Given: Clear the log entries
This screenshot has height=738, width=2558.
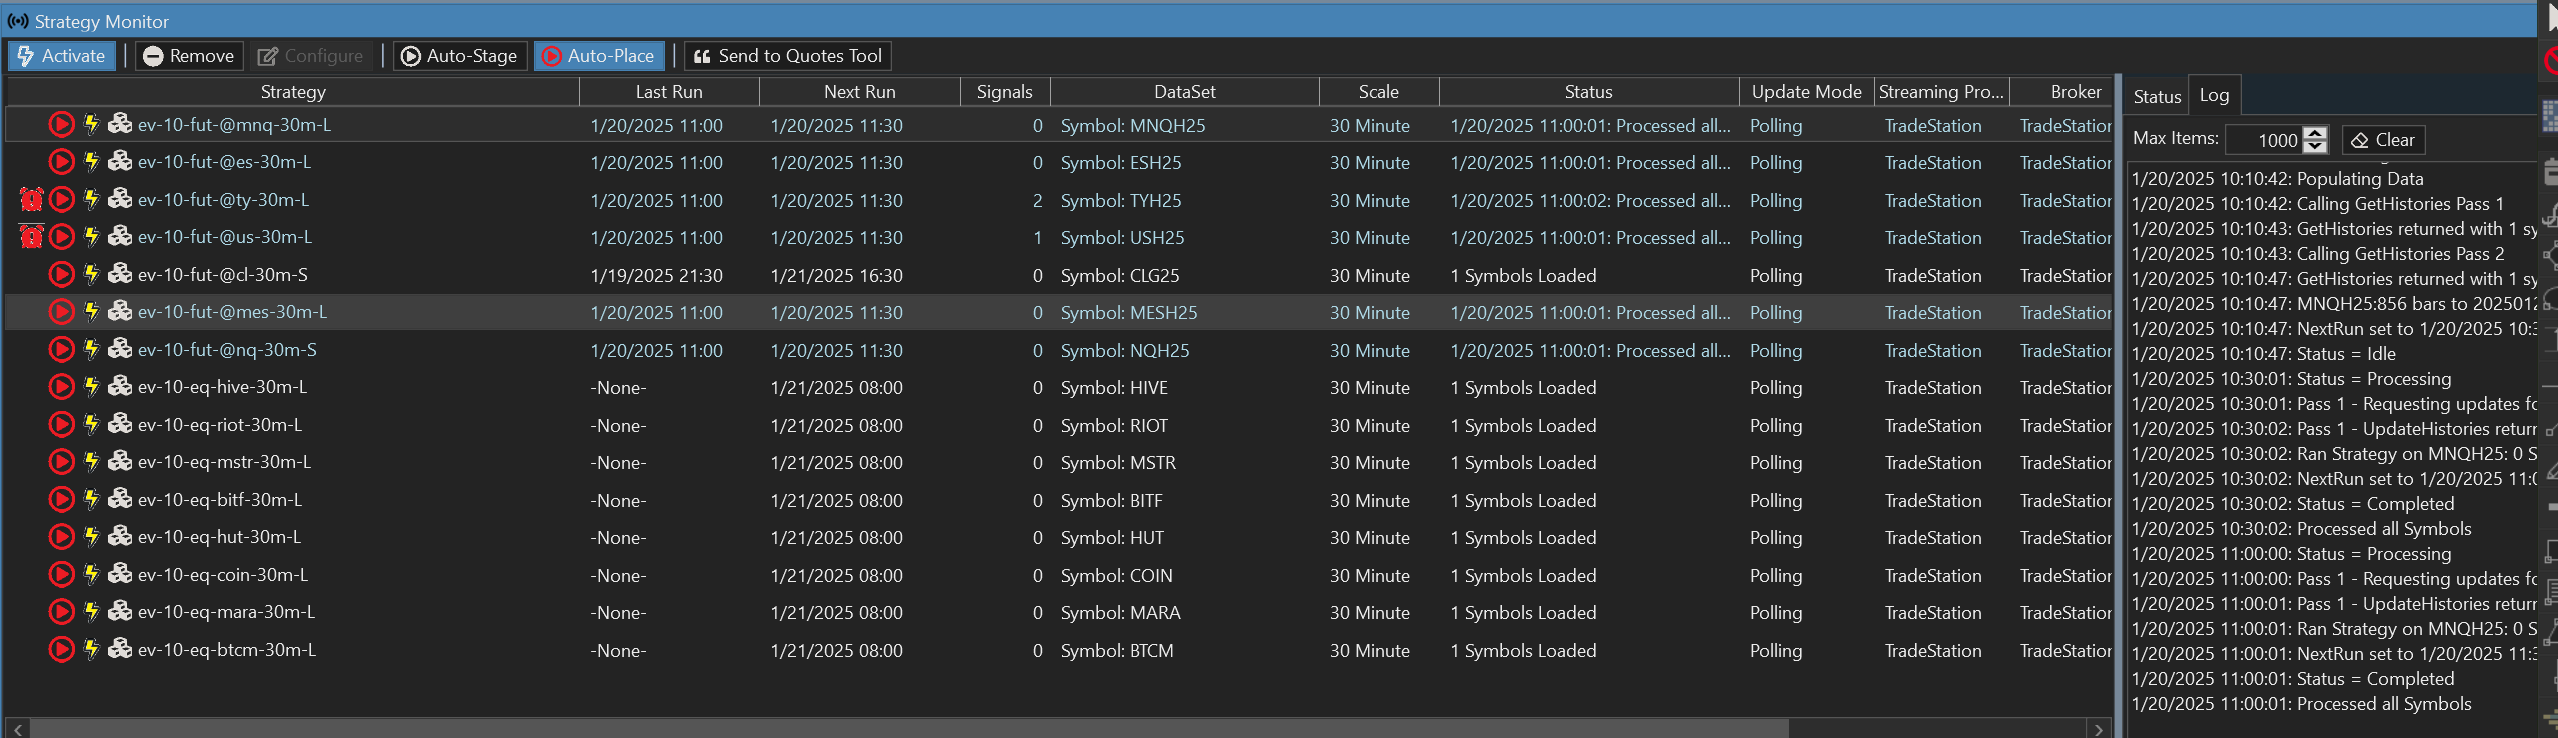Looking at the screenshot, I should [2383, 140].
